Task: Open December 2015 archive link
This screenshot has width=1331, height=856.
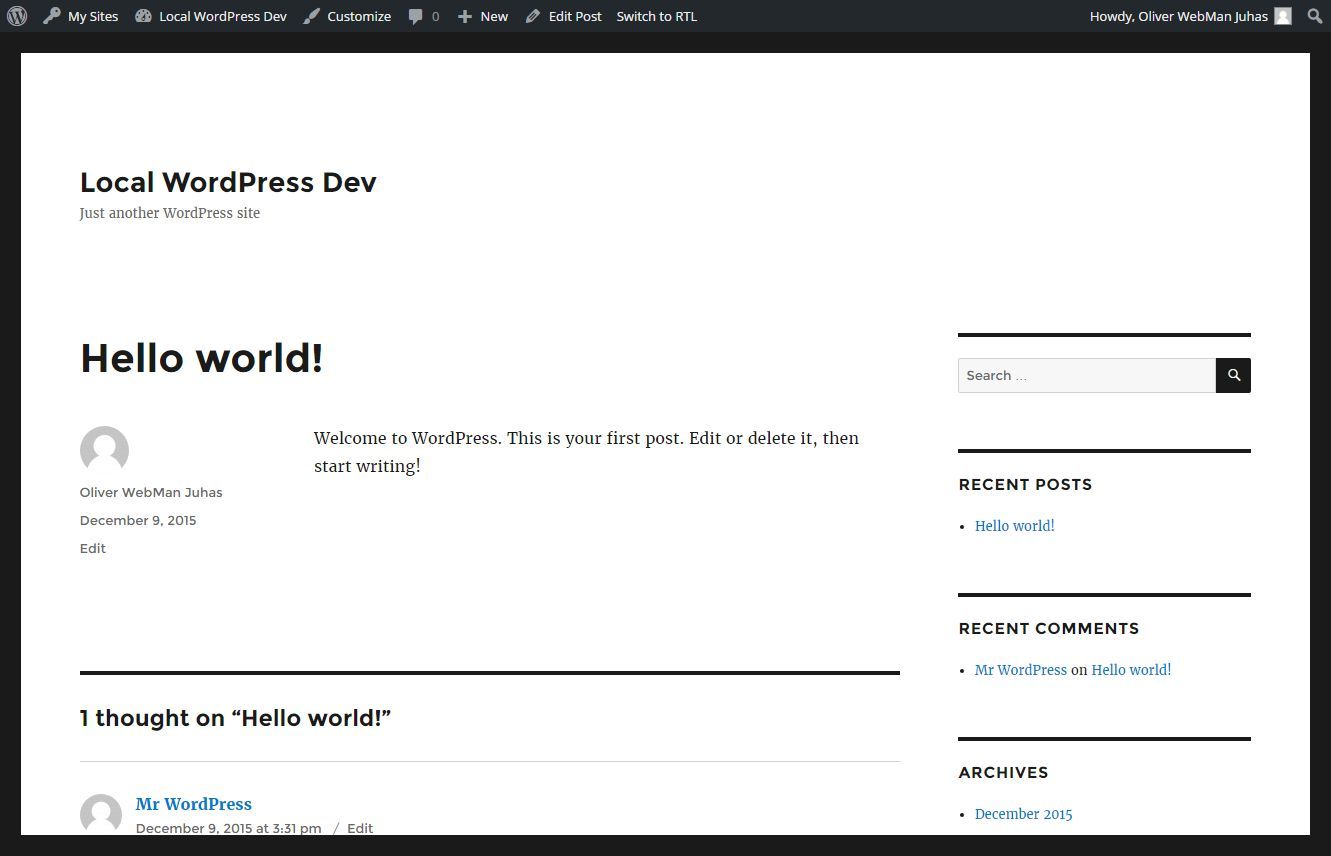Action: (x=1024, y=814)
